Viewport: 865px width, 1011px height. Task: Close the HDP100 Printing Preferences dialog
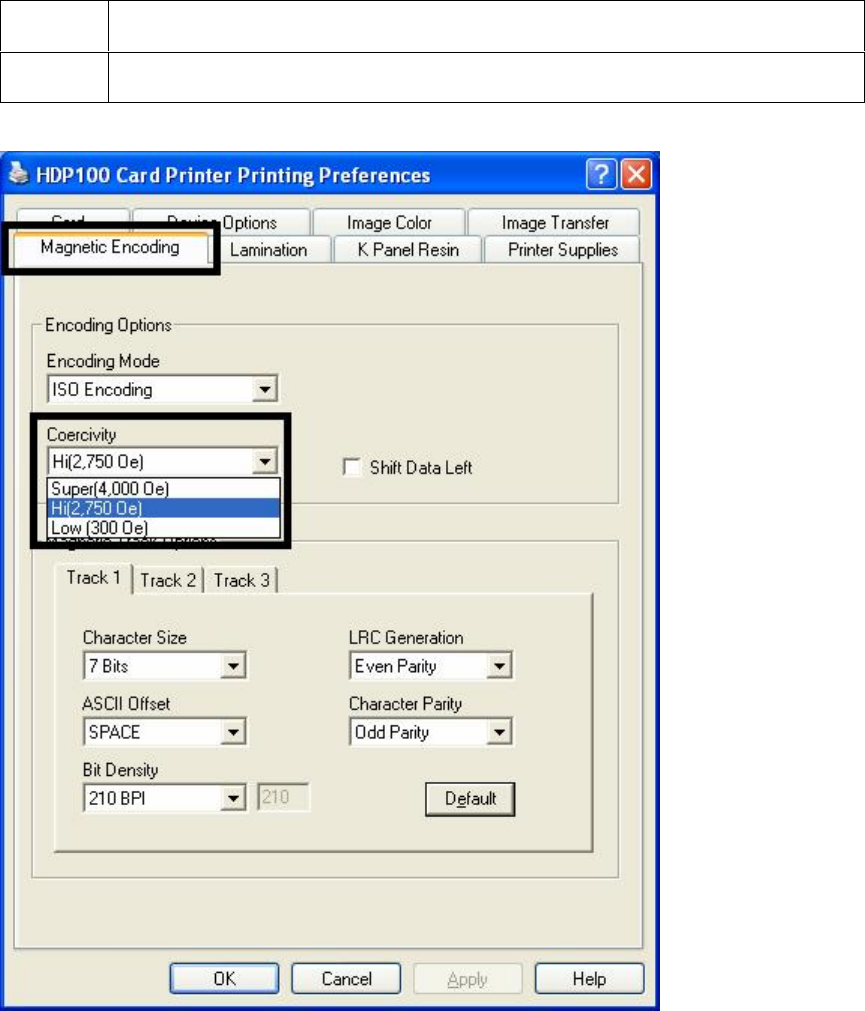[636, 174]
